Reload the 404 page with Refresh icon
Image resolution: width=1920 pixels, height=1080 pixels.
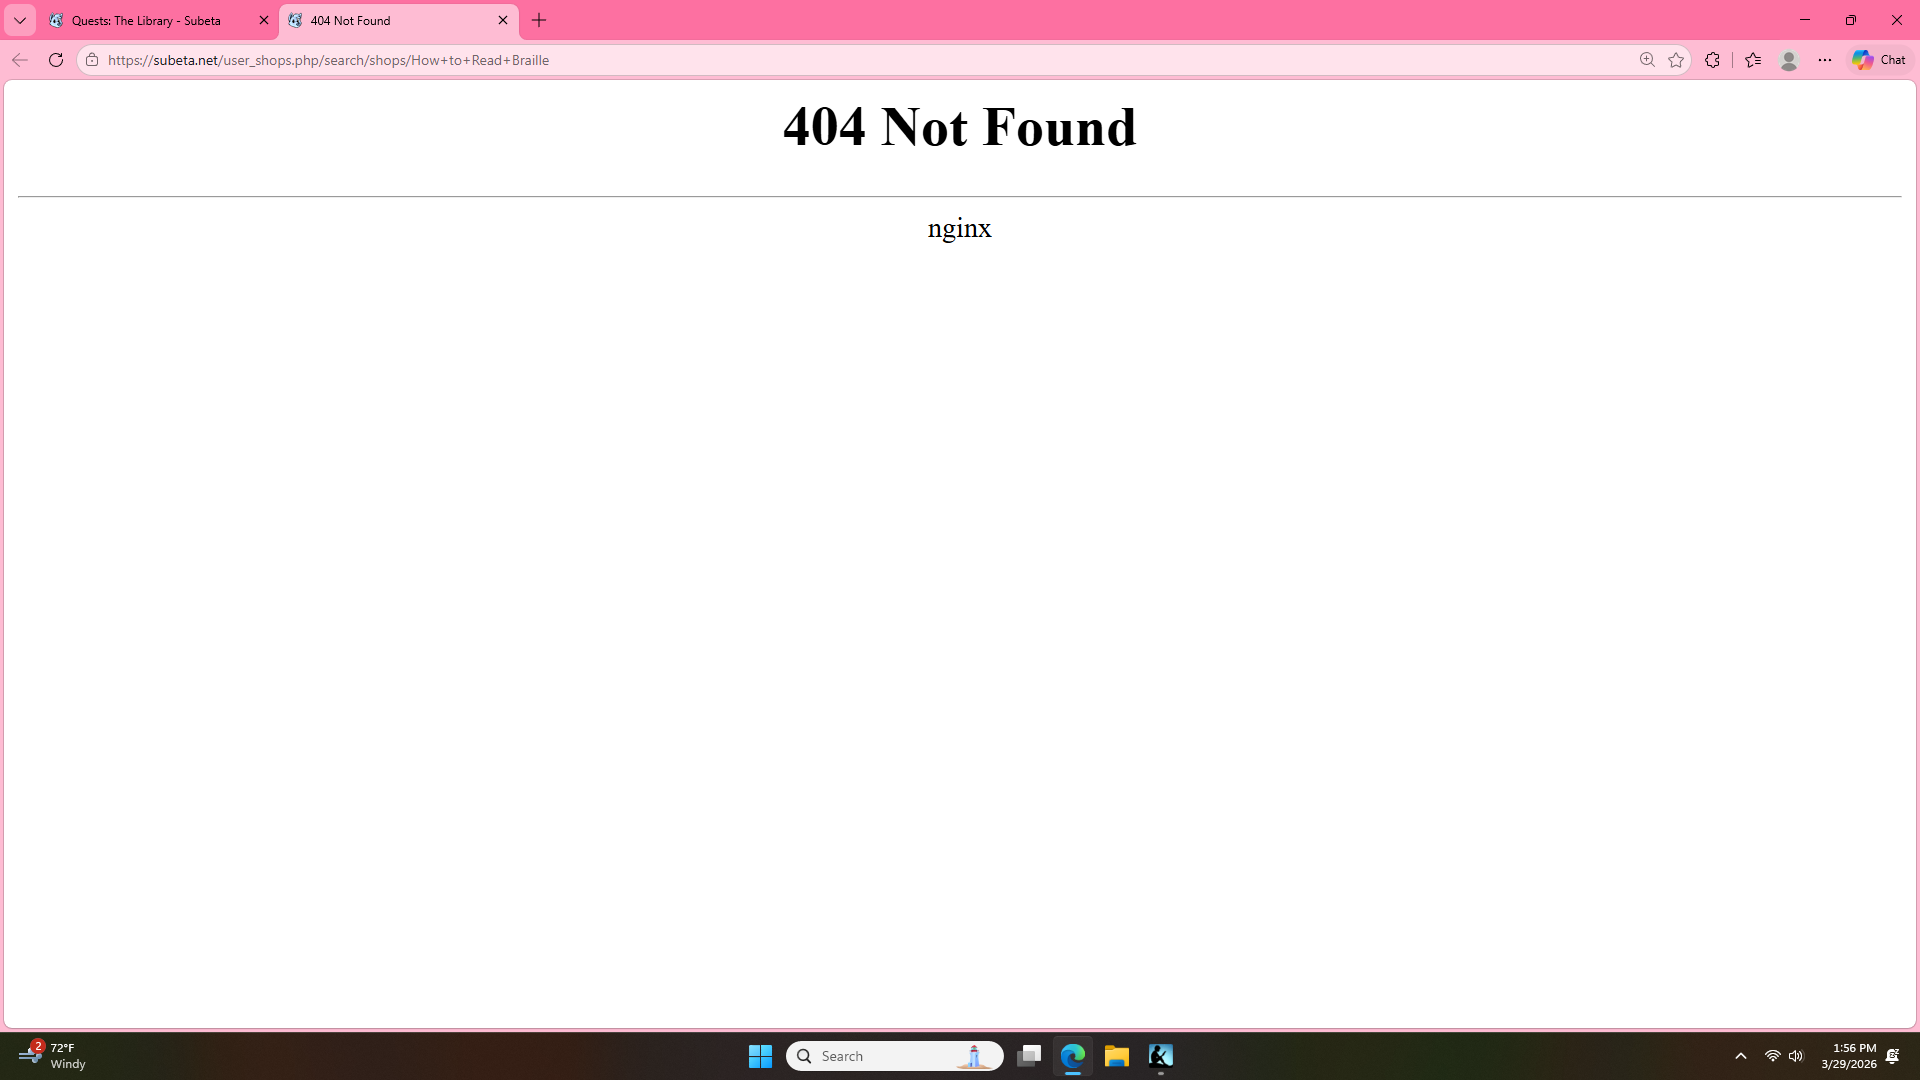pyautogui.click(x=56, y=60)
